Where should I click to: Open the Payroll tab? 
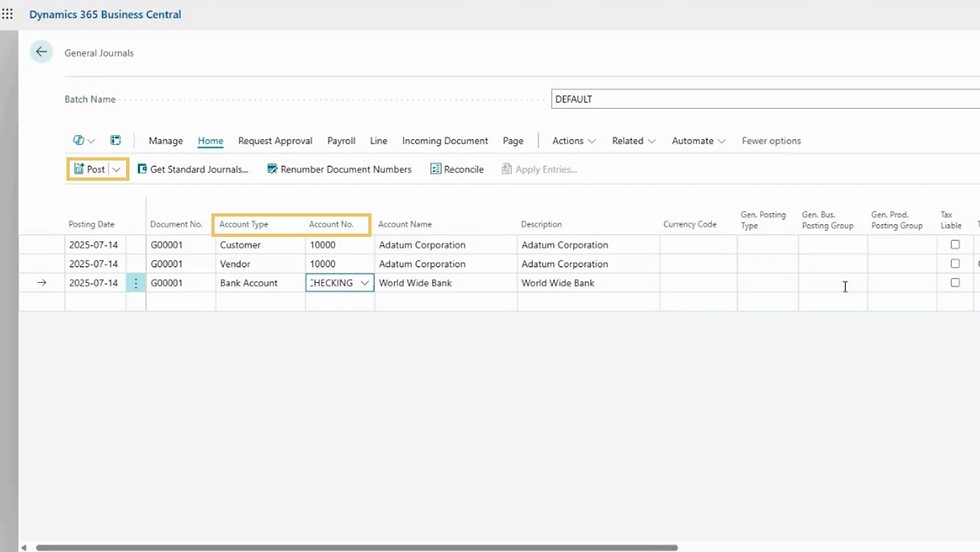[341, 141]
